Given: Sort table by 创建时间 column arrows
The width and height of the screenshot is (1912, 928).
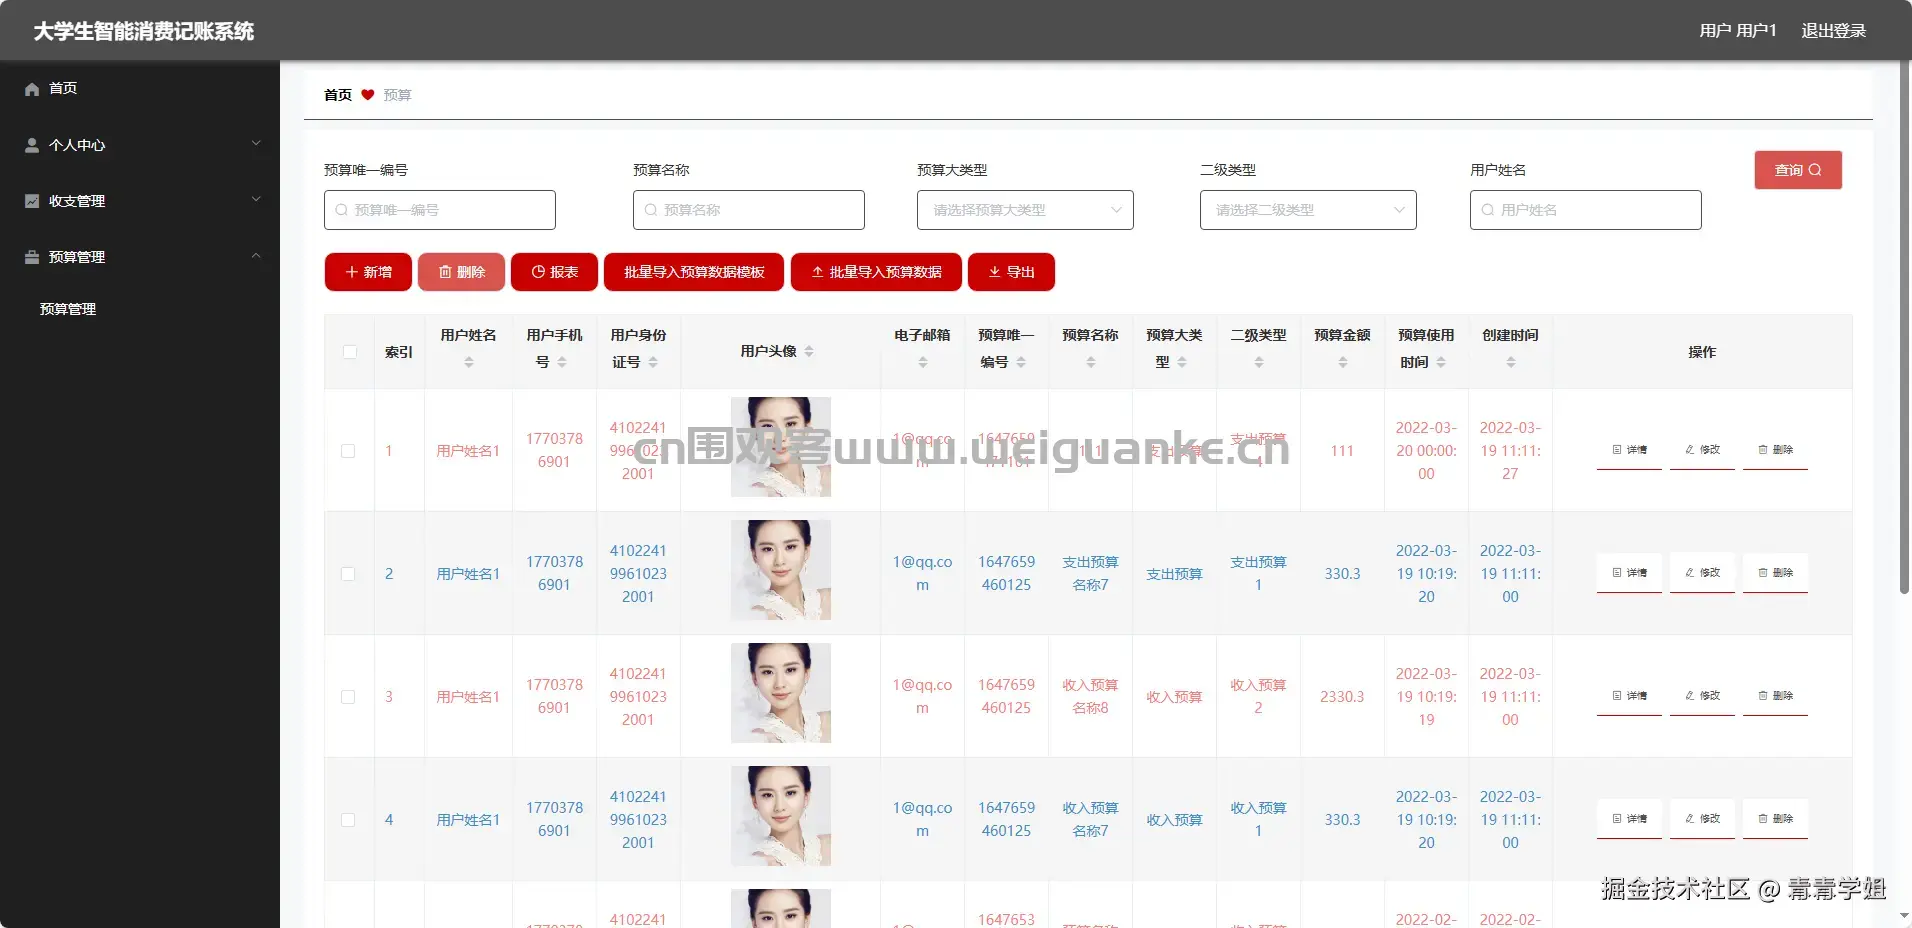Looking at the screenshot, I should coord(1511,362).
